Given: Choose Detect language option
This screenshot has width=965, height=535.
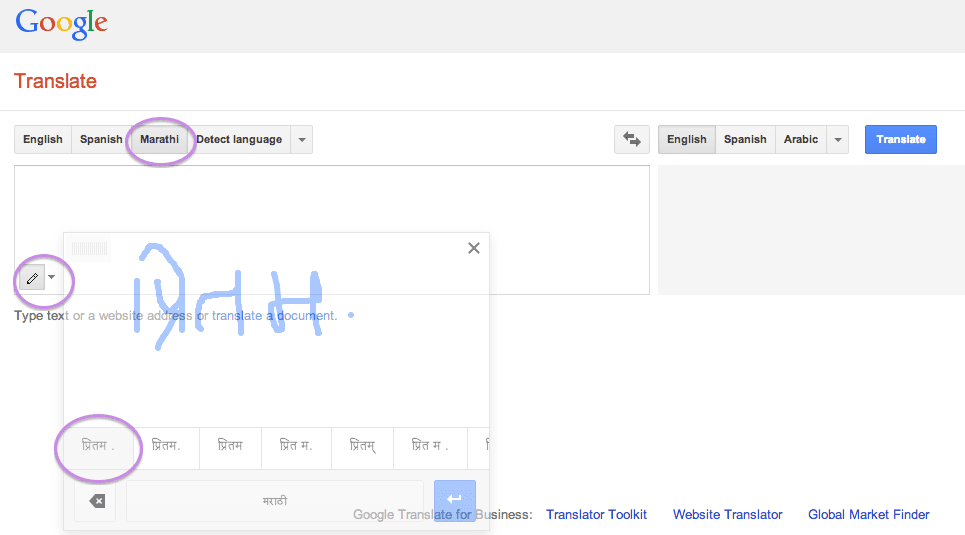Looking at the screenshot, I should coord(239,139).
